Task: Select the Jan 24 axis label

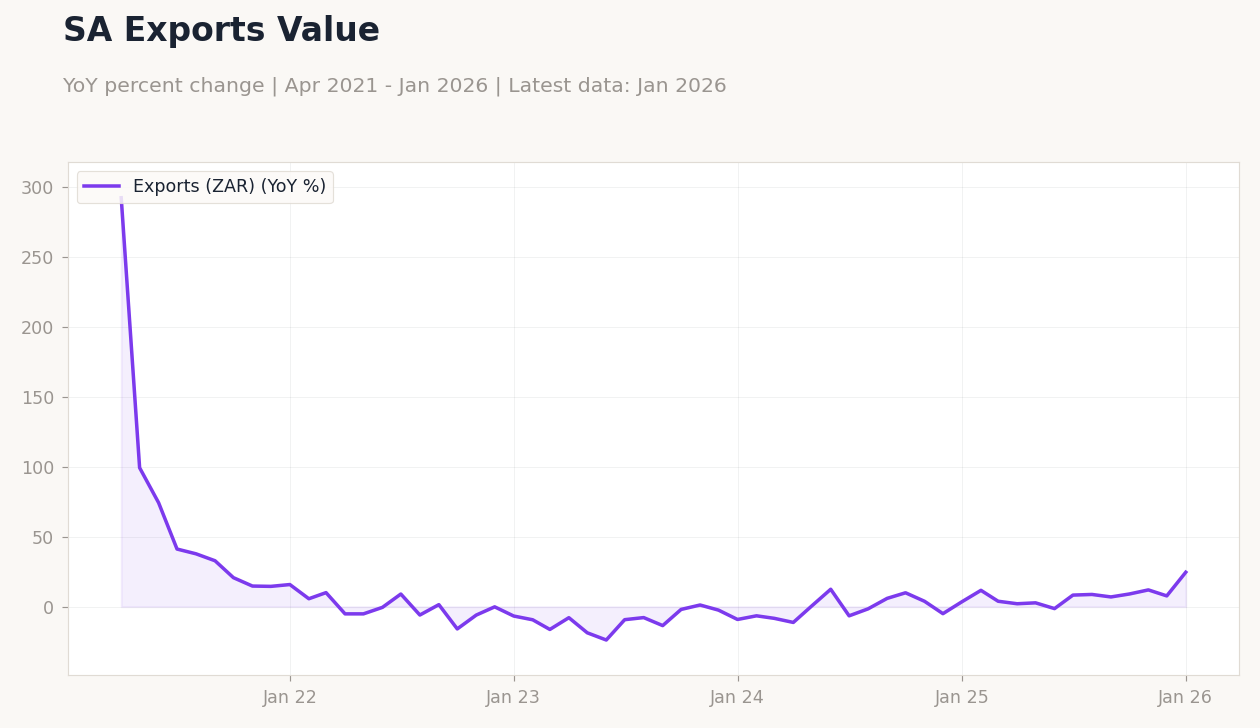Action: point(737,697)
